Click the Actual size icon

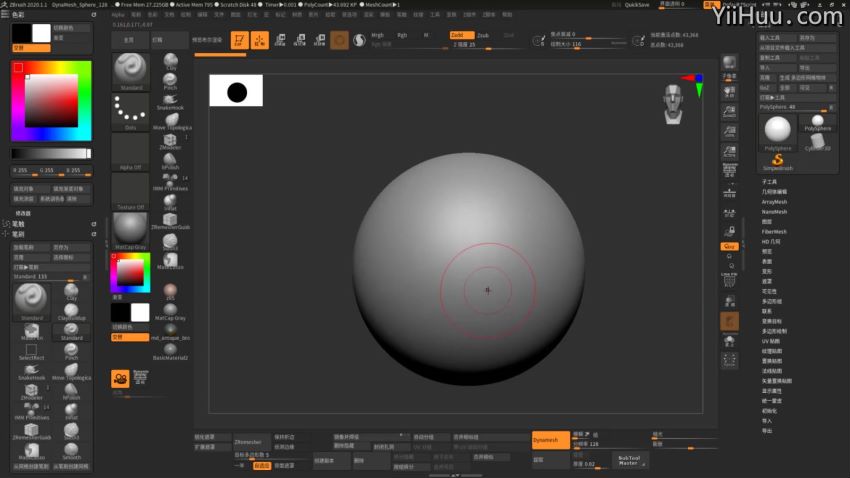point(730,132)
